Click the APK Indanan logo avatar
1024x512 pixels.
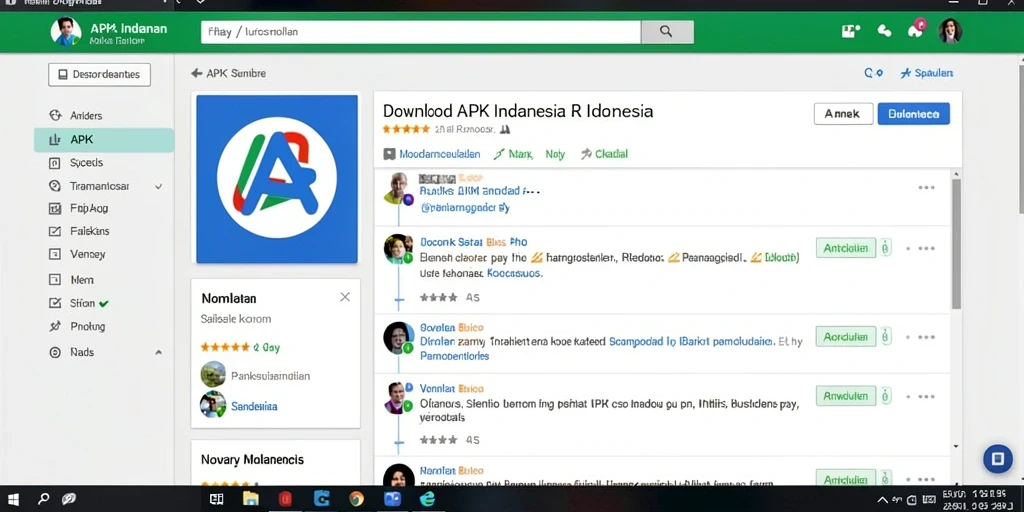pyautogui.click(x=66, y=31)
